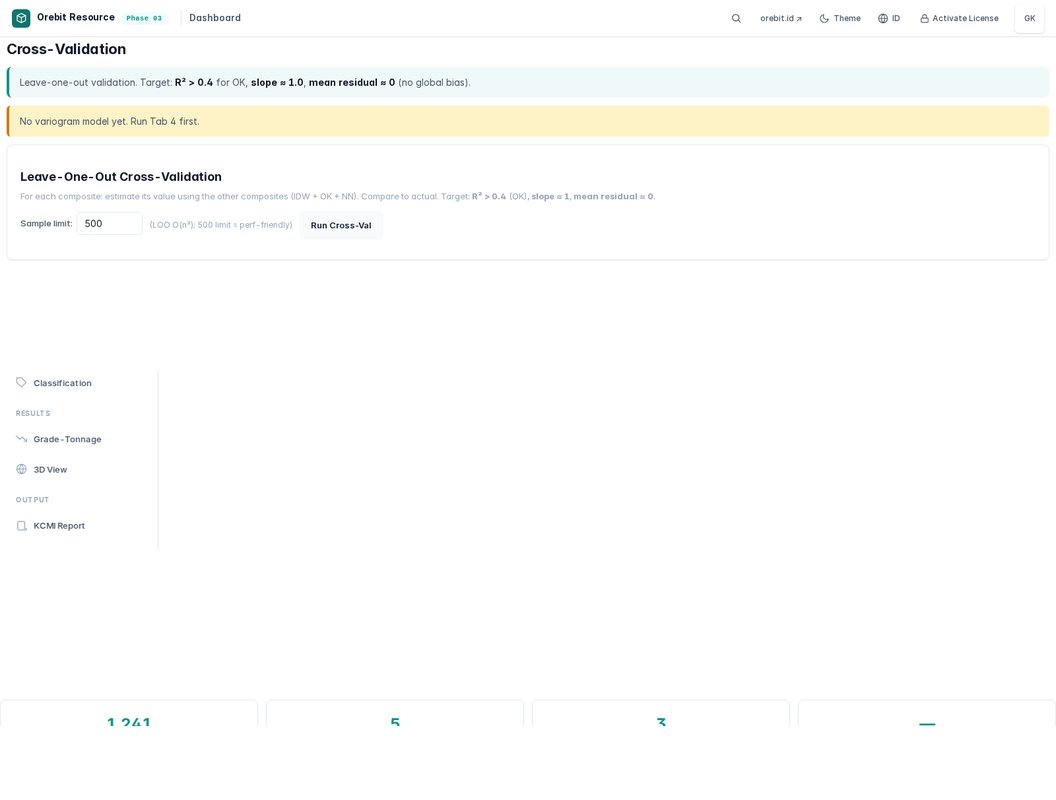The image size is (1056, 800).
Task: Click the moon icon beside Theme
Action: (824, 18)
